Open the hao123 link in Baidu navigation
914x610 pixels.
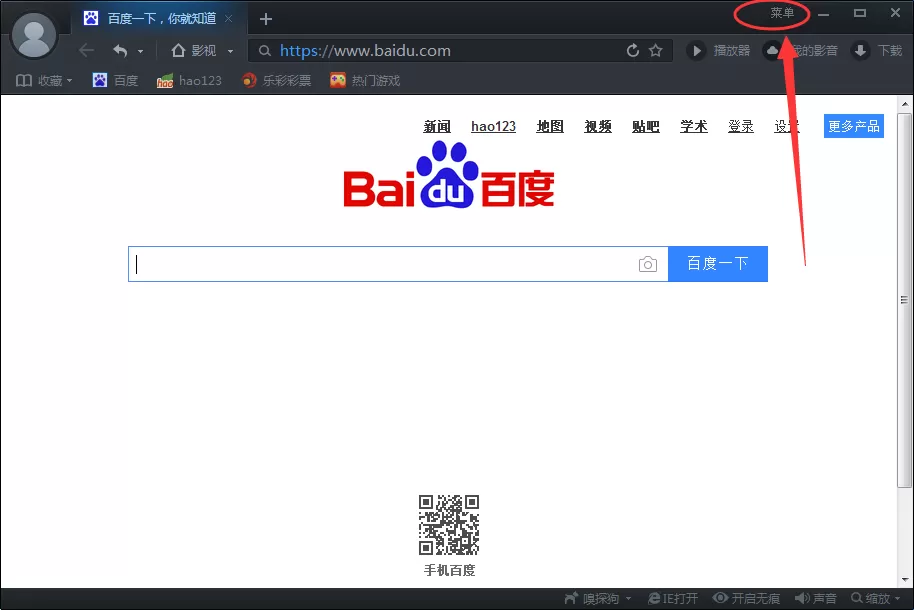493,126
